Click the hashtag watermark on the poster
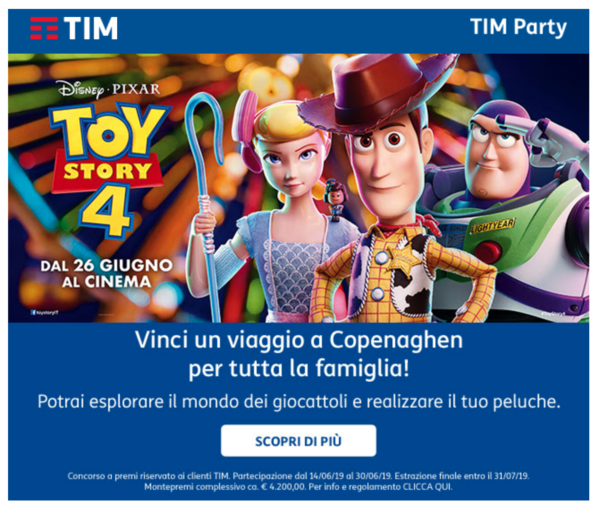Image resolution: width=600 pixels, height=513 pixels. 553,313
